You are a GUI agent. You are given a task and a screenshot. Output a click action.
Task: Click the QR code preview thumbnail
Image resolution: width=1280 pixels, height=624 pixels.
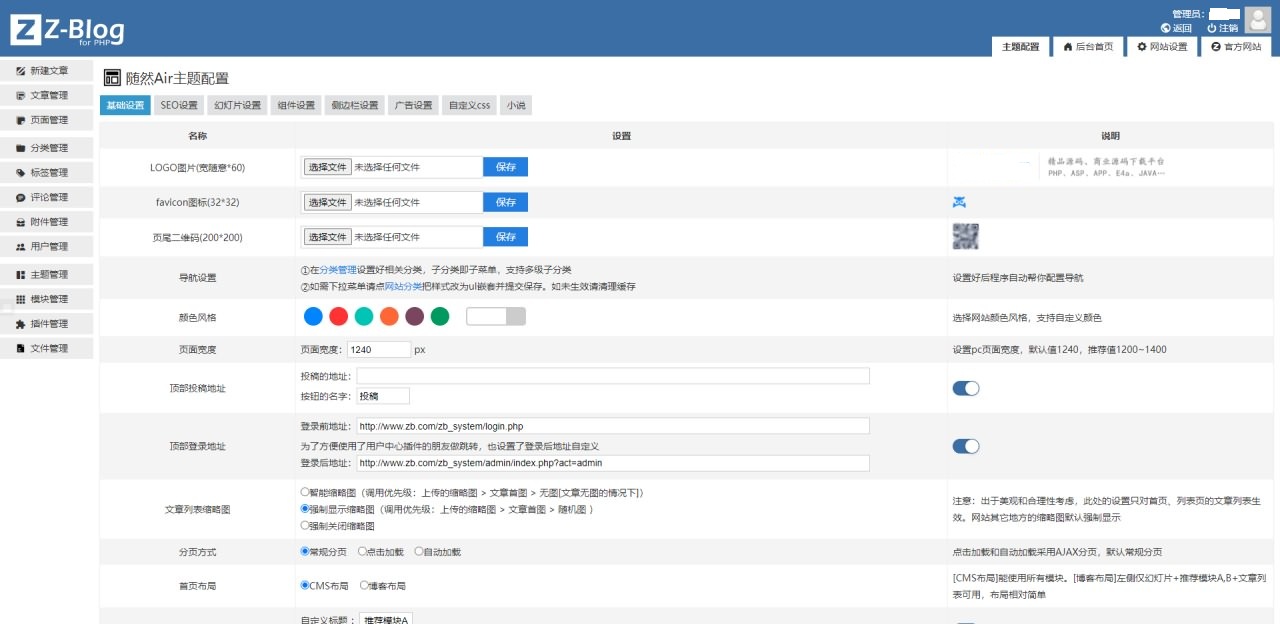tap(965, 236)
